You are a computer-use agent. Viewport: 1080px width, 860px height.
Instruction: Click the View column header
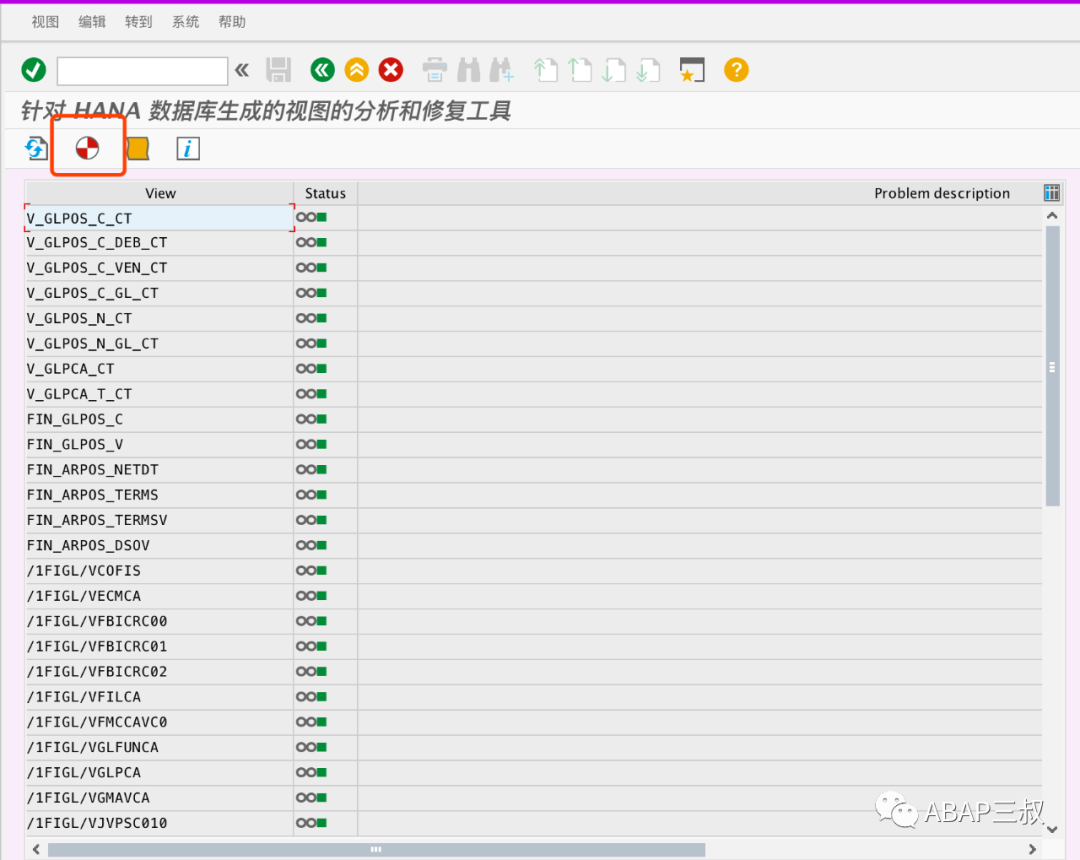coord(160,193)
